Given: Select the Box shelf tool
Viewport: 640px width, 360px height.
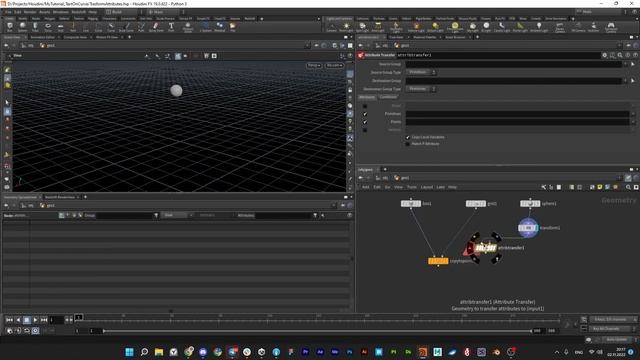Looking at the screenshot, I should (10, 27).
